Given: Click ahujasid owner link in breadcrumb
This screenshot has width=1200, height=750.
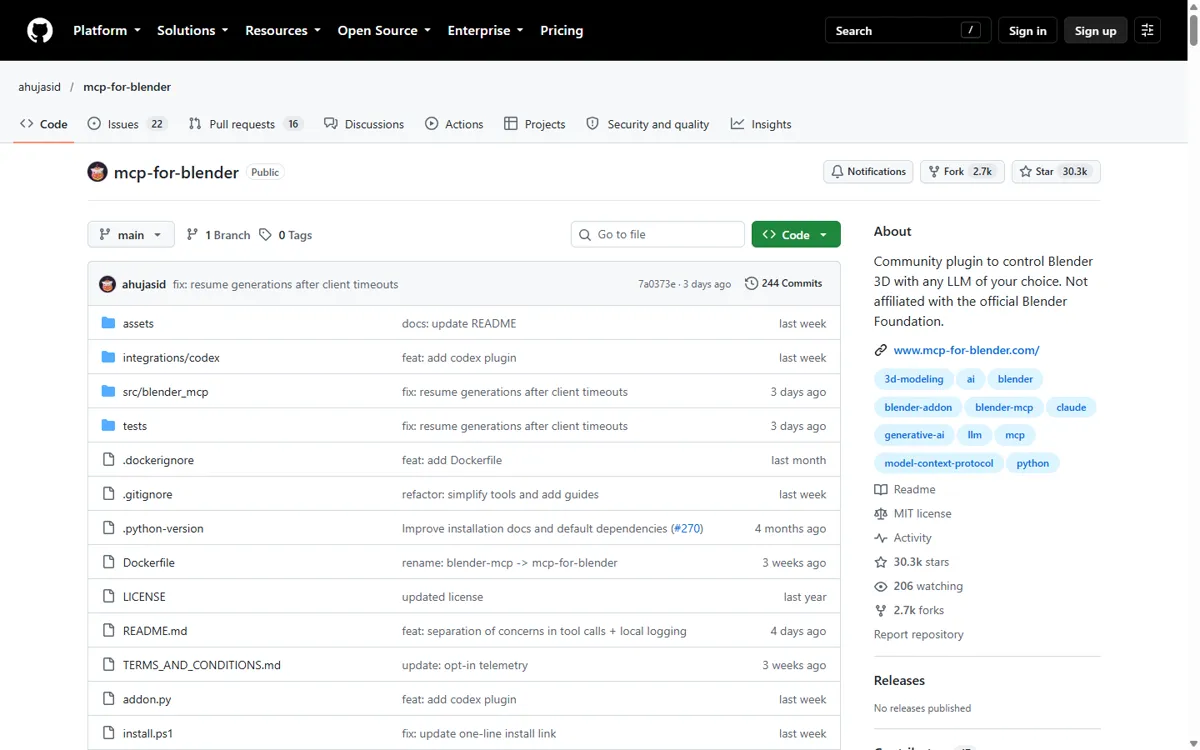Looking at the screenshot, I should 39,87.
